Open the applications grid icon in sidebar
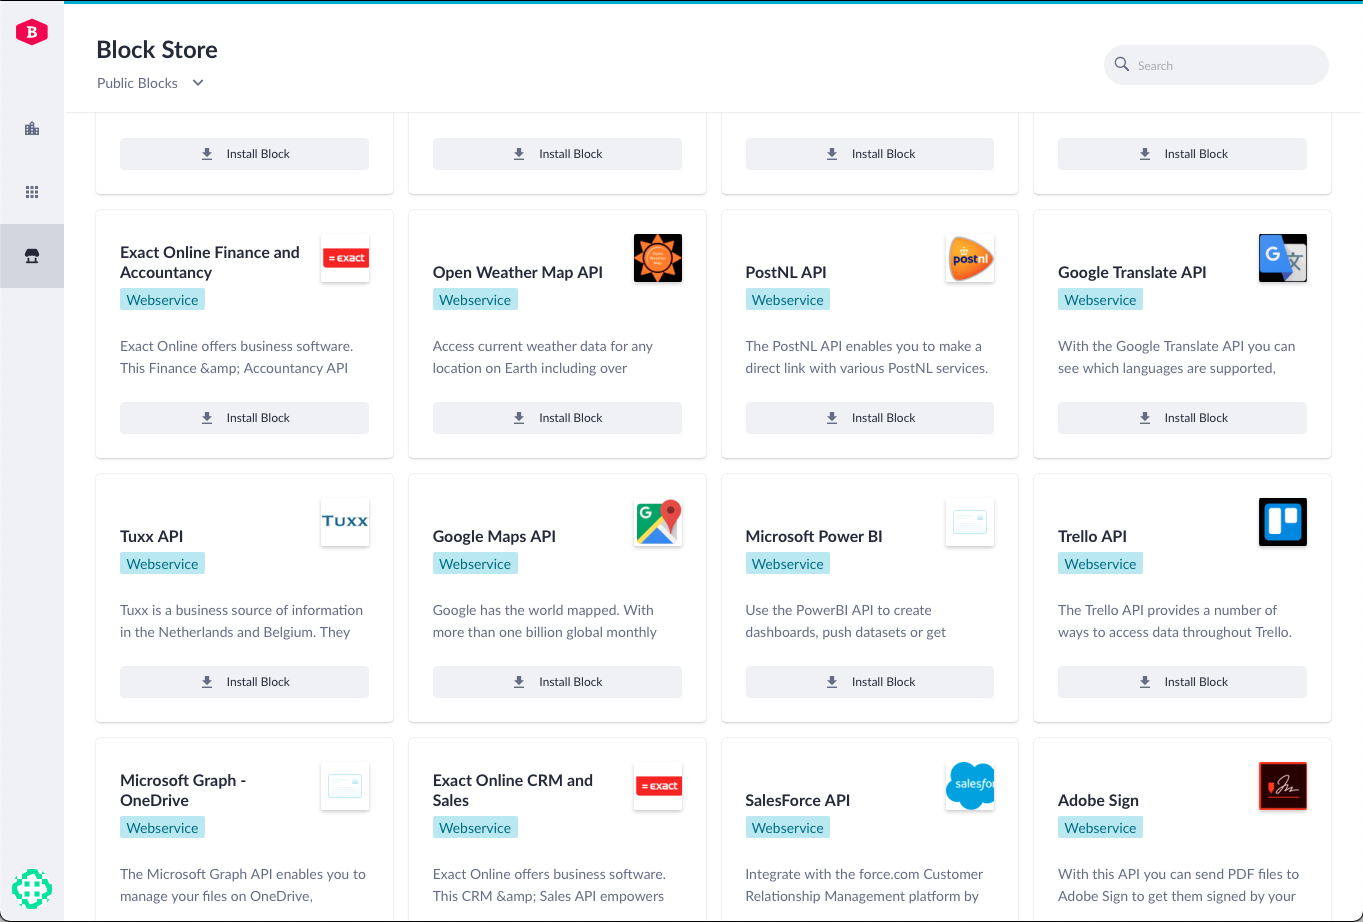Screen dimensions: 1363x922 coord(31,191)
